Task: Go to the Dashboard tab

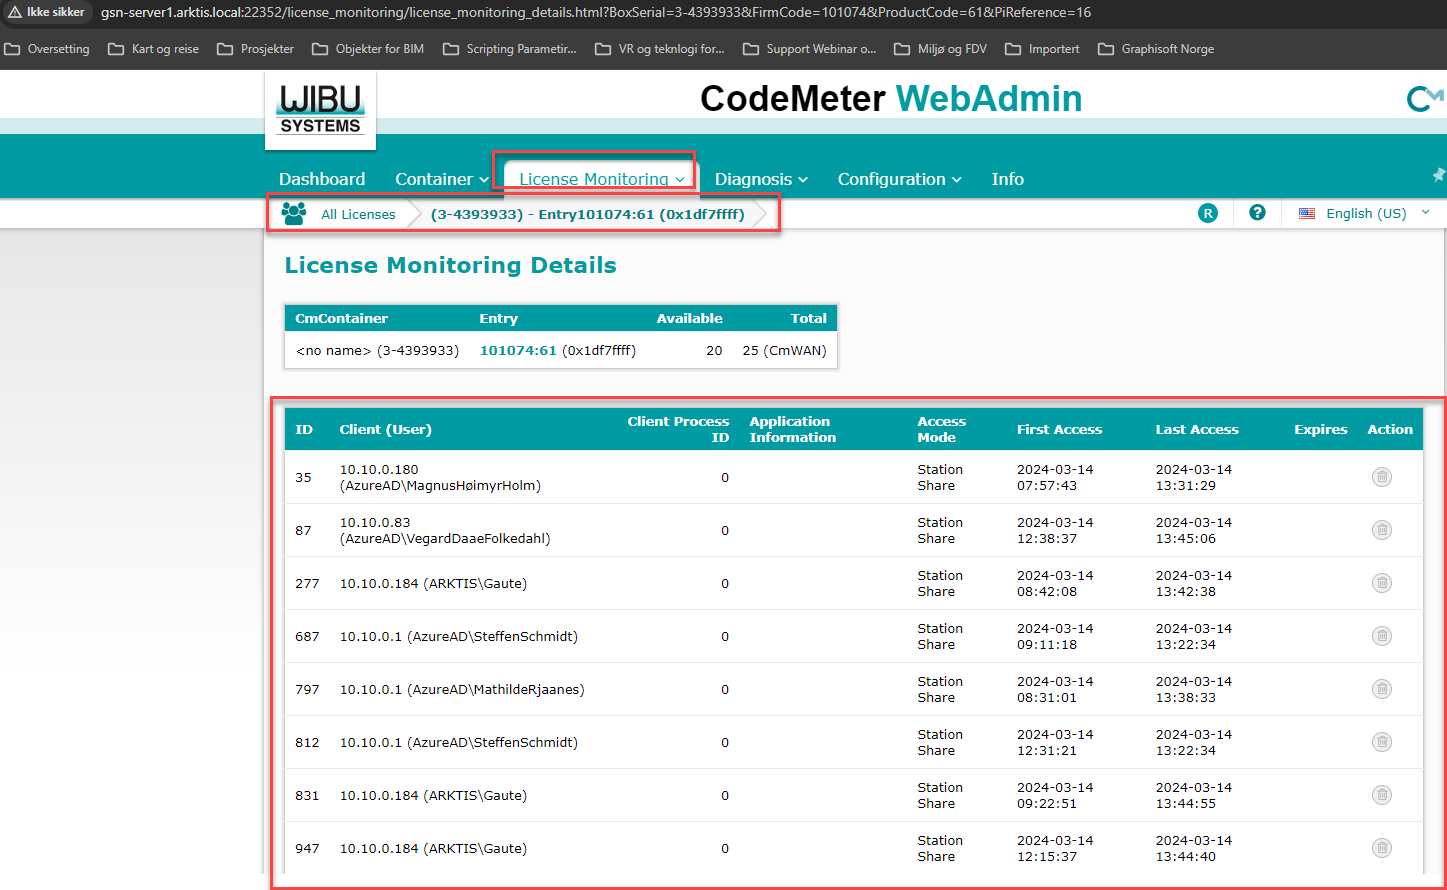Action: 322,179
